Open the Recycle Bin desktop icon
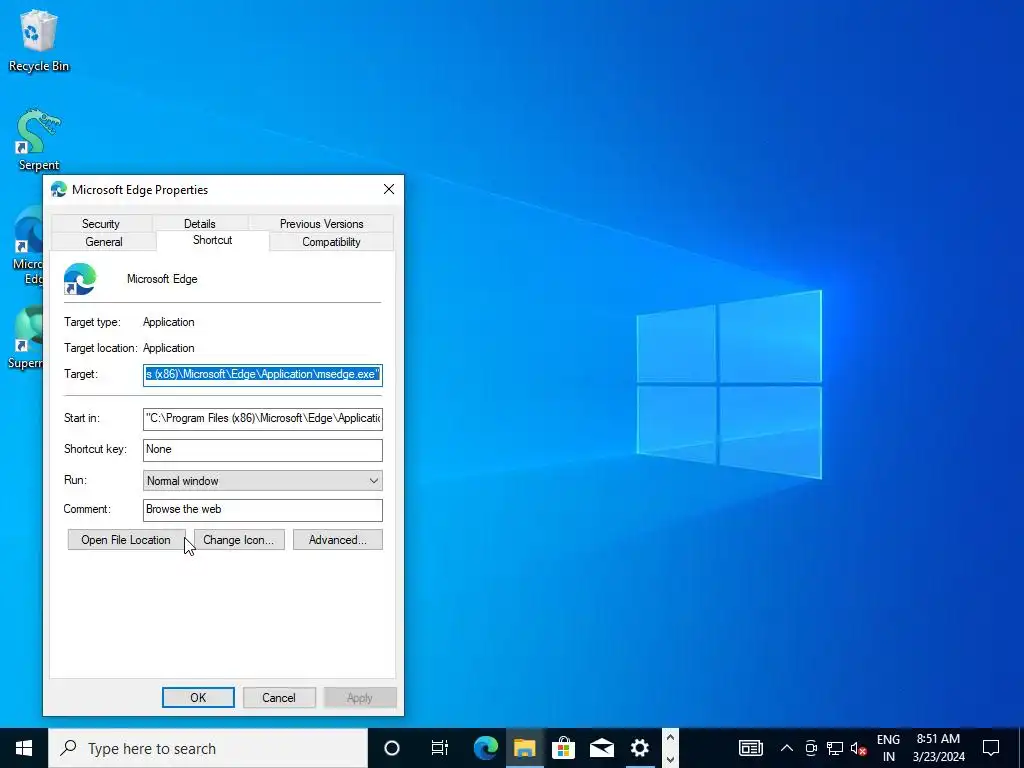 coord(39,40)
